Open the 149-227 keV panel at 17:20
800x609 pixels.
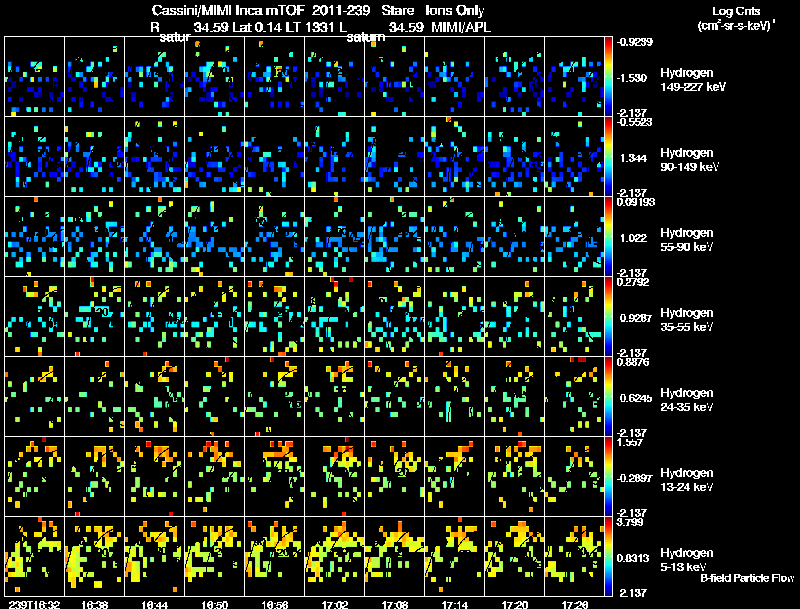[x=515, y=77]
